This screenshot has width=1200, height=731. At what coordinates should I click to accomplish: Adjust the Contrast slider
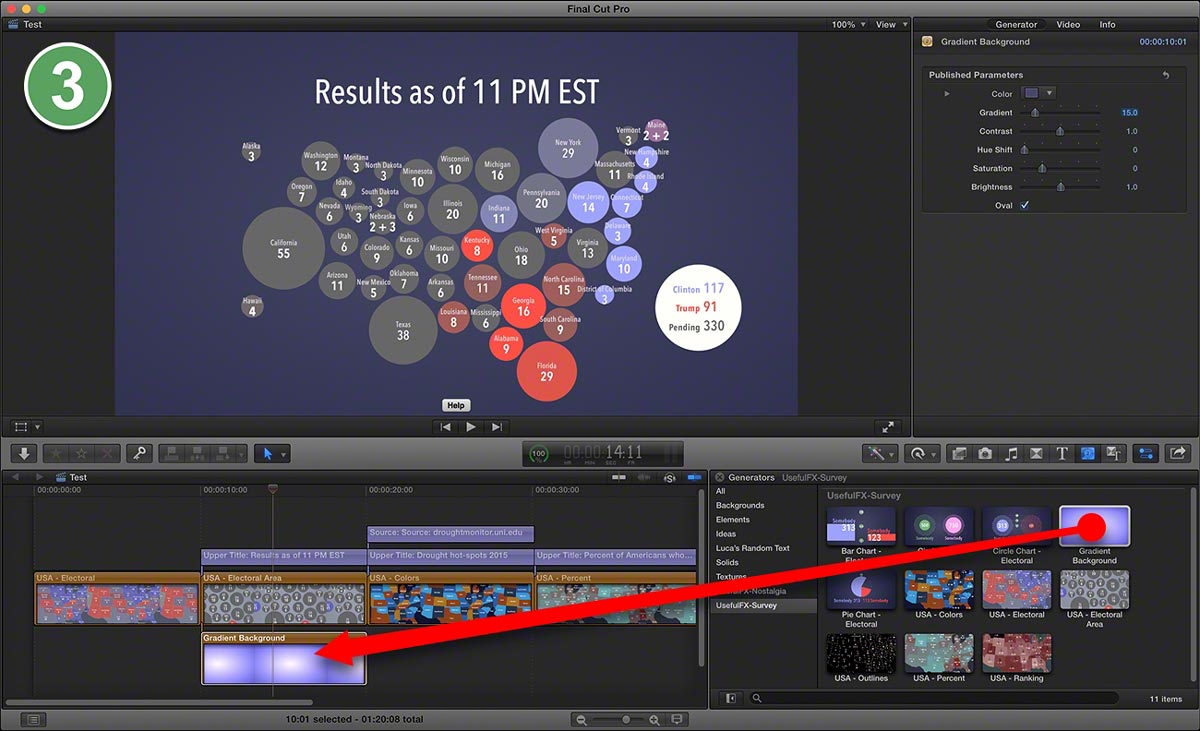click(1060, 131)
